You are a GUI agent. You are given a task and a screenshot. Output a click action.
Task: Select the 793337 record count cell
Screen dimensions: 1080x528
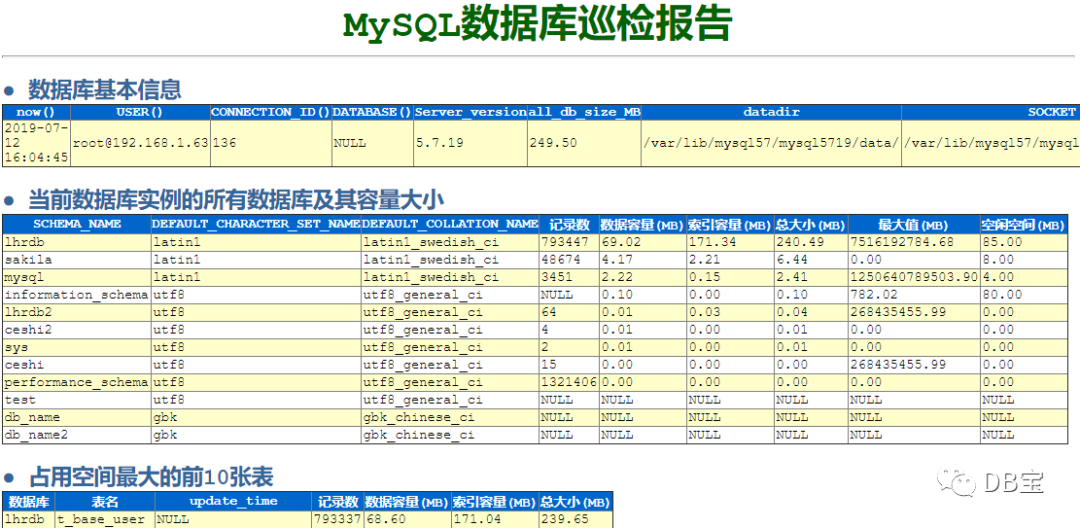[x=338, y=520]
